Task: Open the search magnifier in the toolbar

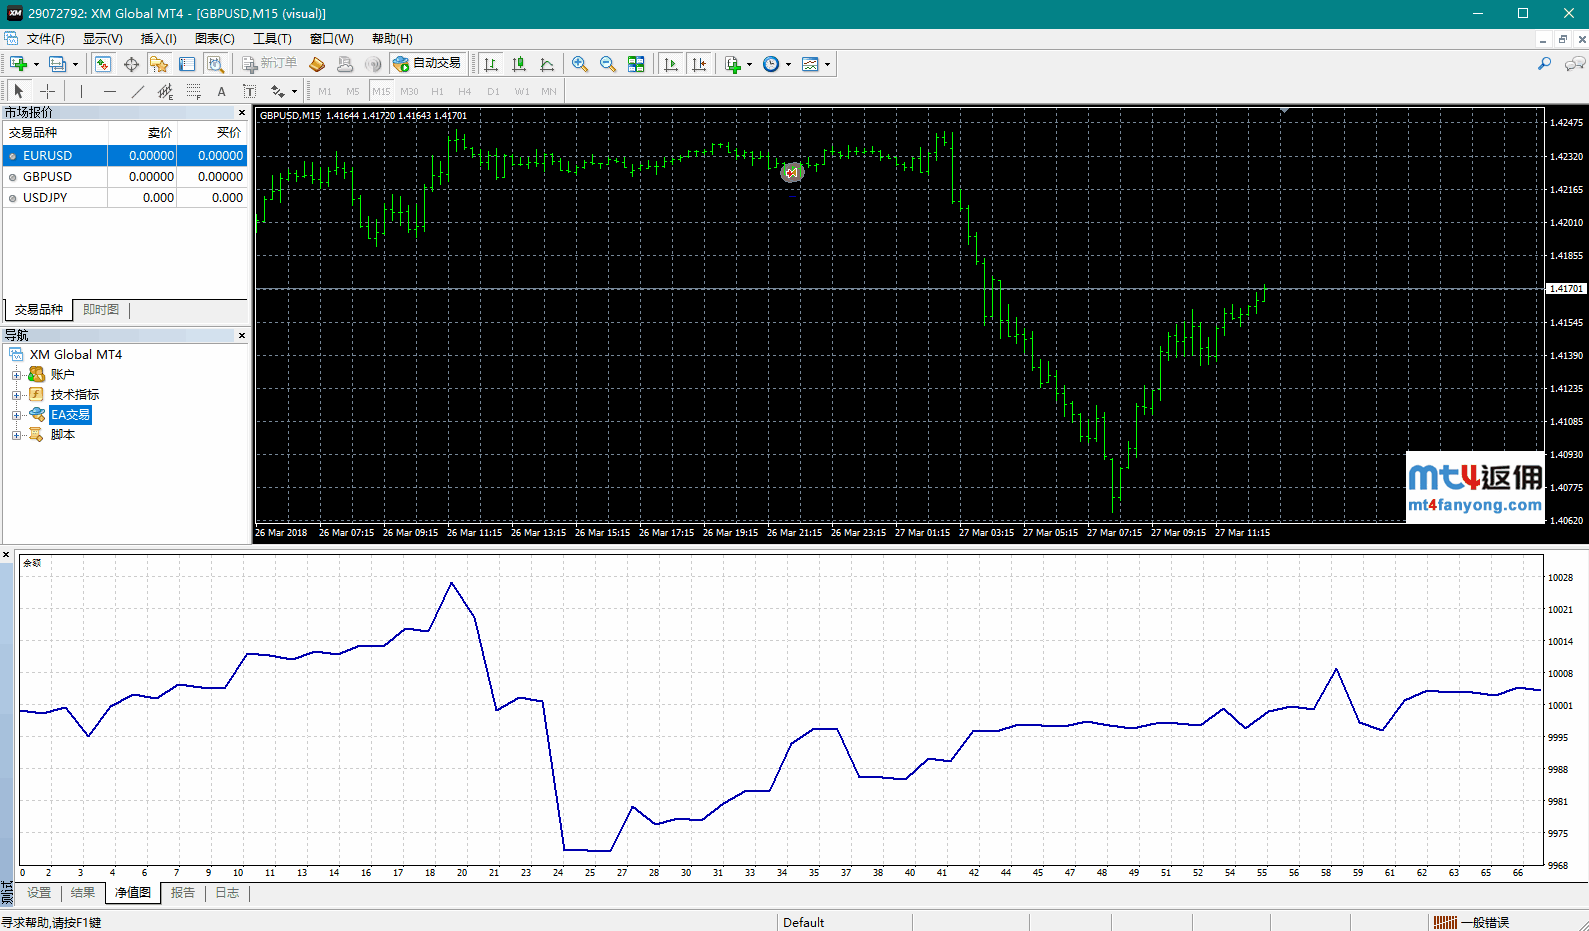Action: (1544, 64)
